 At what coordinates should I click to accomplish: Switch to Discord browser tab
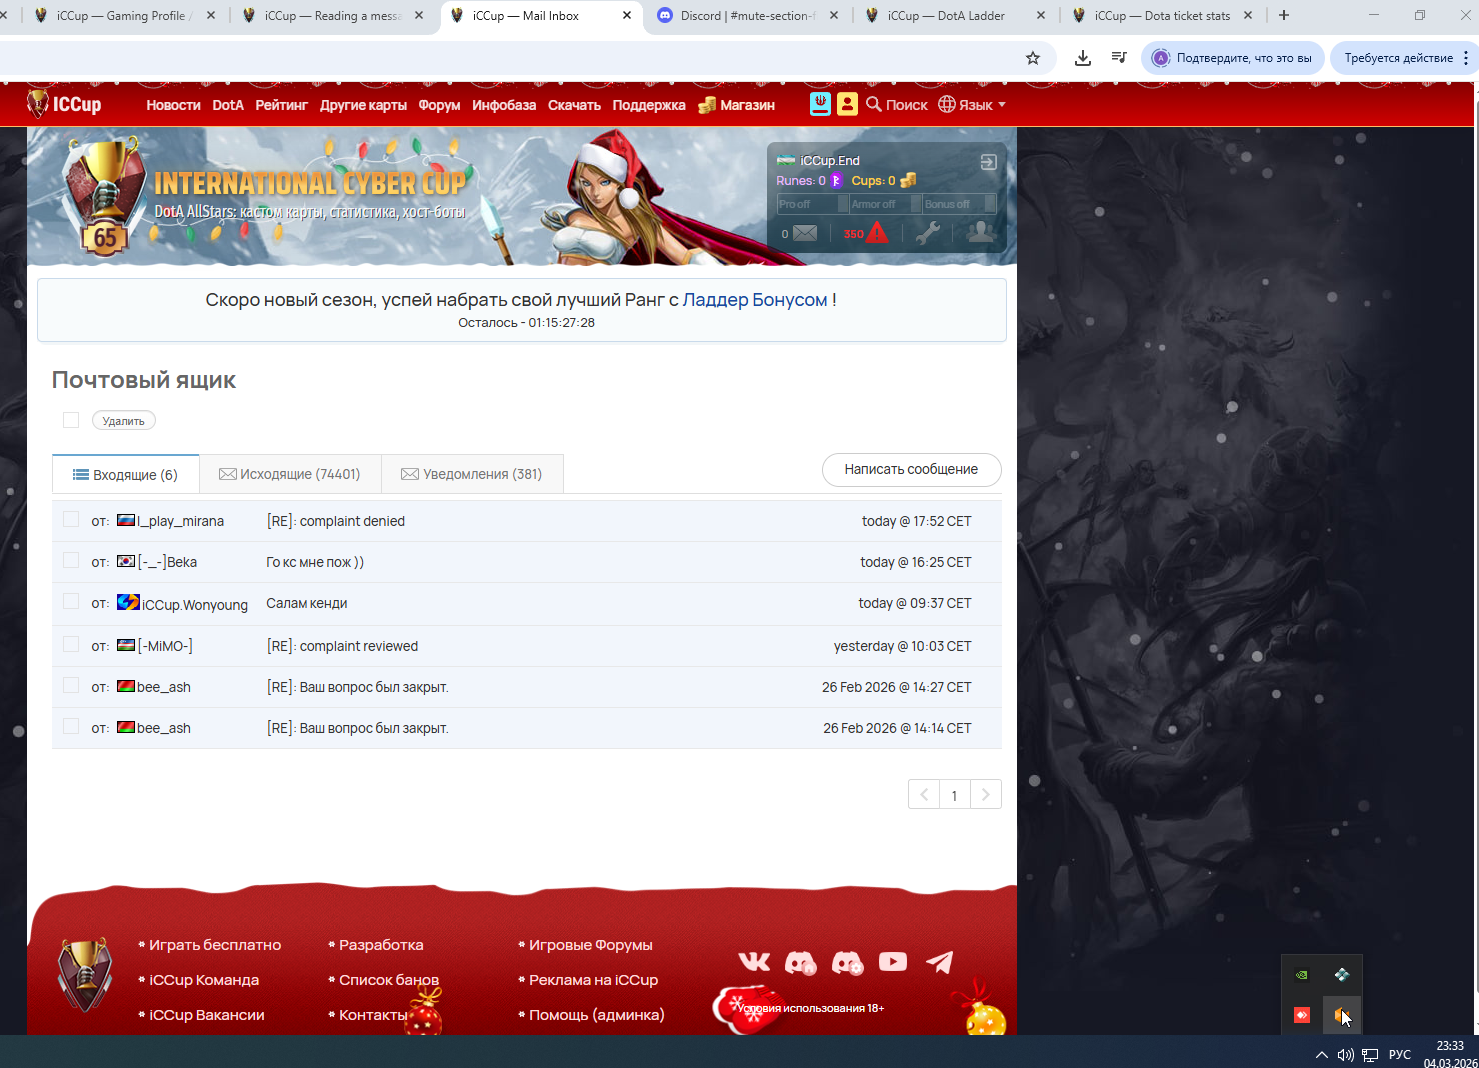coord(749,16)
